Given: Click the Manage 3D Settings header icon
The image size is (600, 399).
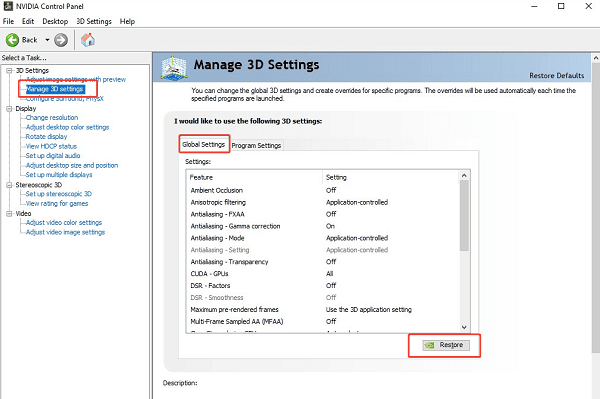Looking at the screenshot, I should coord(174,68).
